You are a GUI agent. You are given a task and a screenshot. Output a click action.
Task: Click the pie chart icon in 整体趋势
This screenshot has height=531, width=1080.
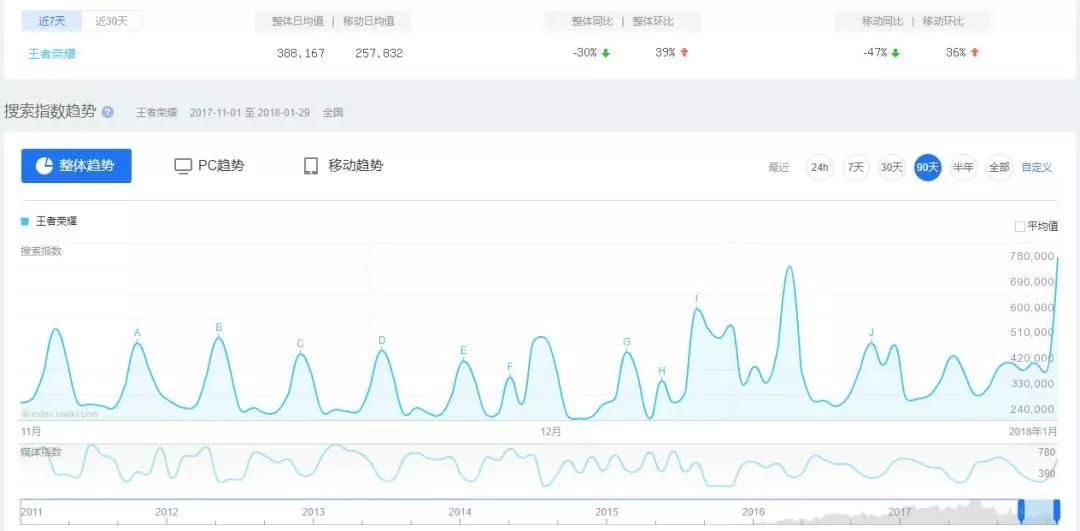pos(44,166)
